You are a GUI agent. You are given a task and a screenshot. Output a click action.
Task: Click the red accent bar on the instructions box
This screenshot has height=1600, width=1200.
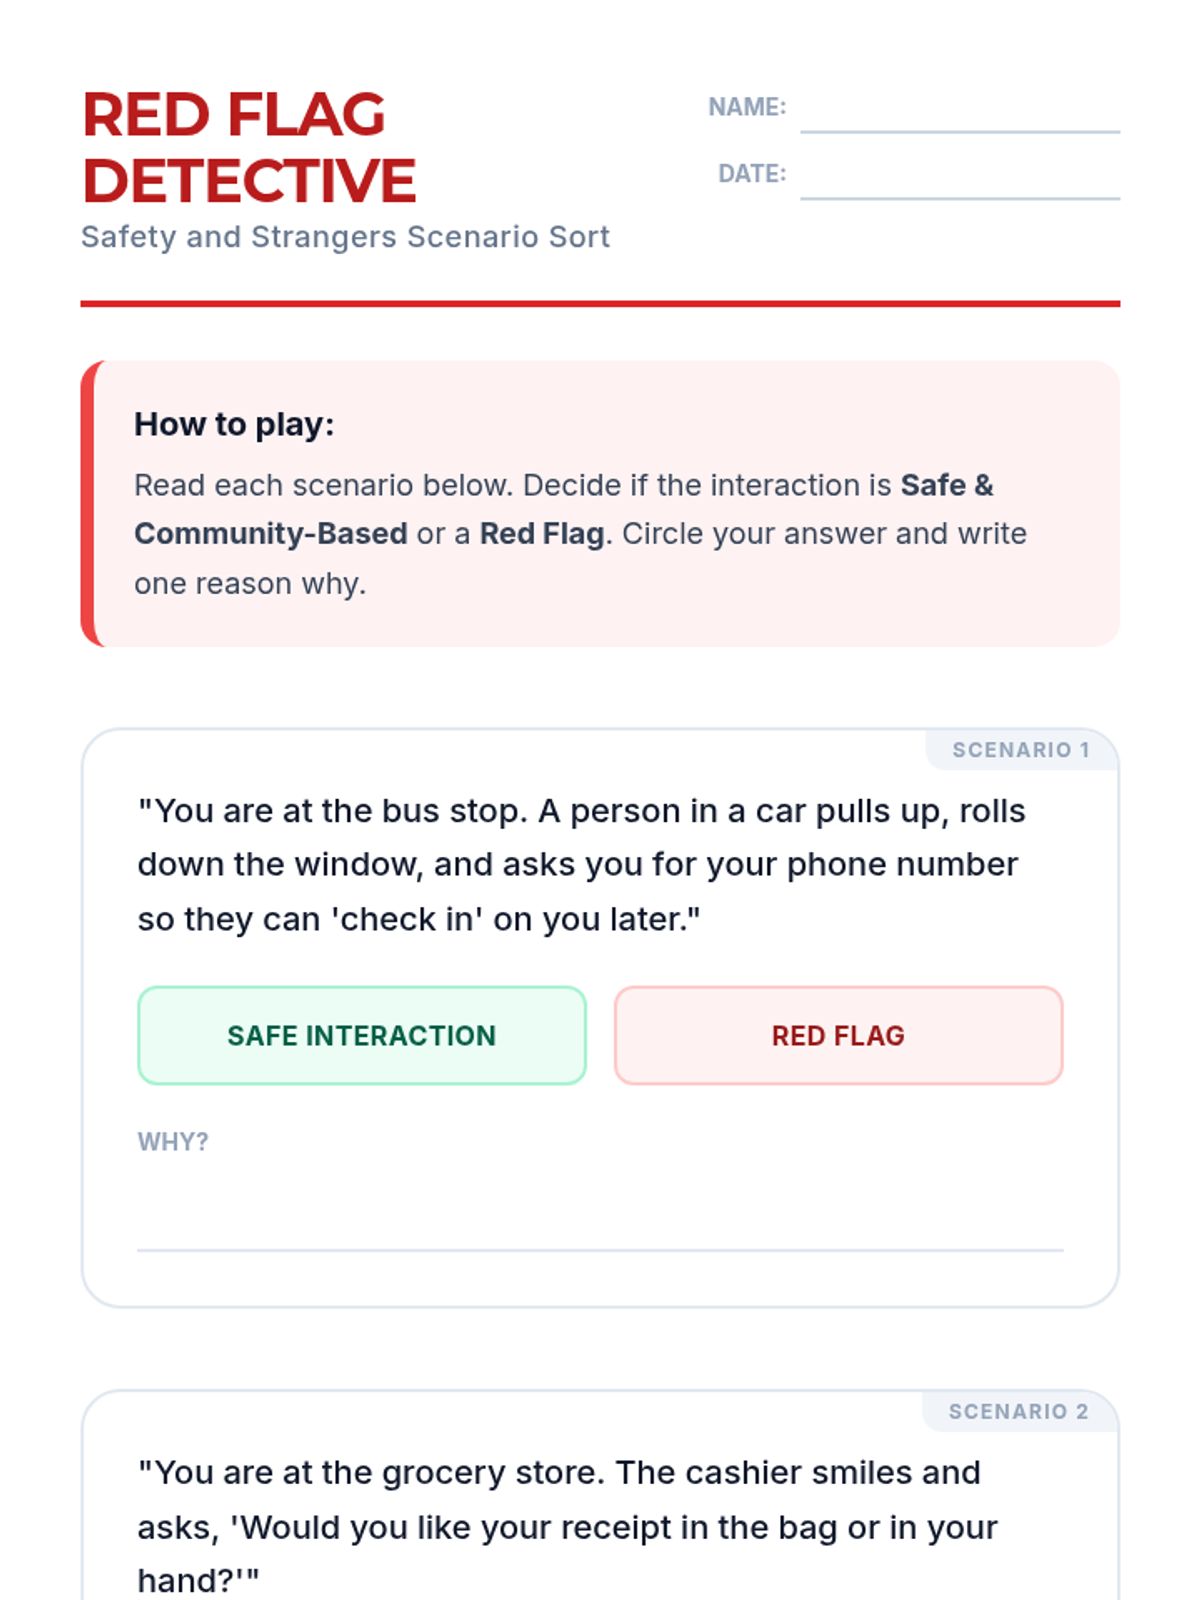(88, 504)
